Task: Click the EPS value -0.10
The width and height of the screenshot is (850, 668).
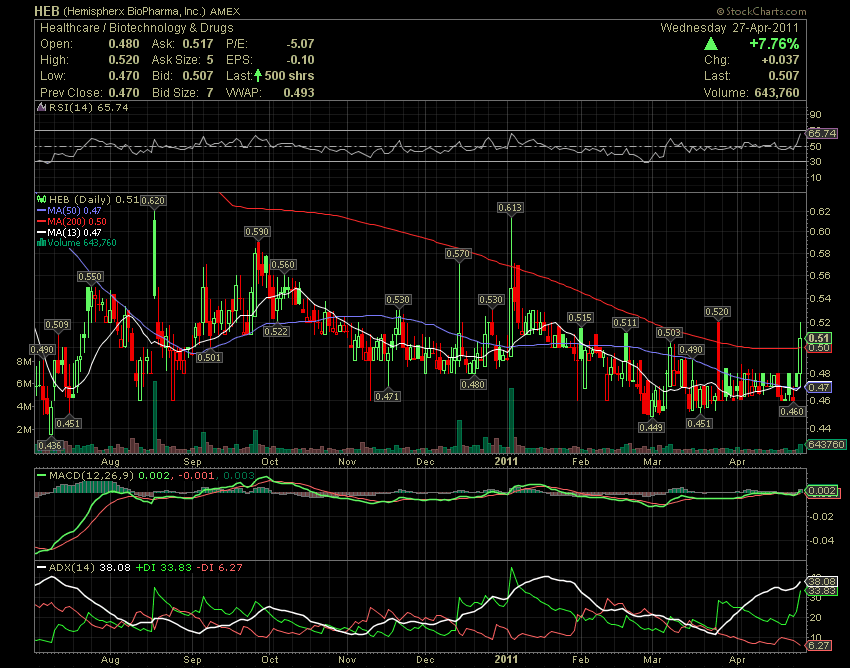Action: 300,60
